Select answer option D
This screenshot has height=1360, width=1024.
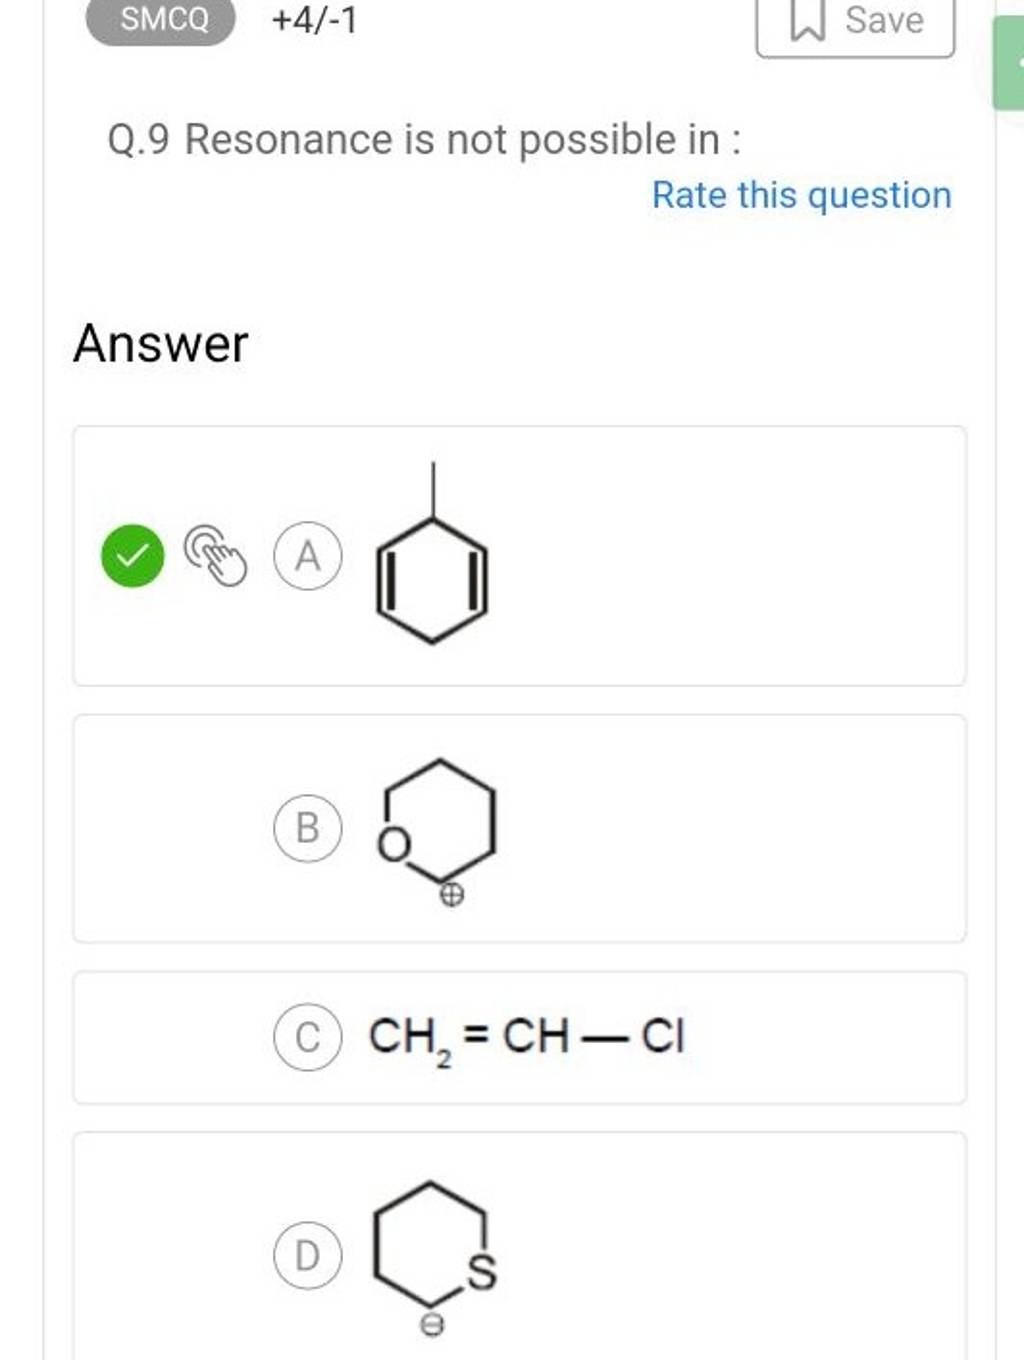[306, 1255]
